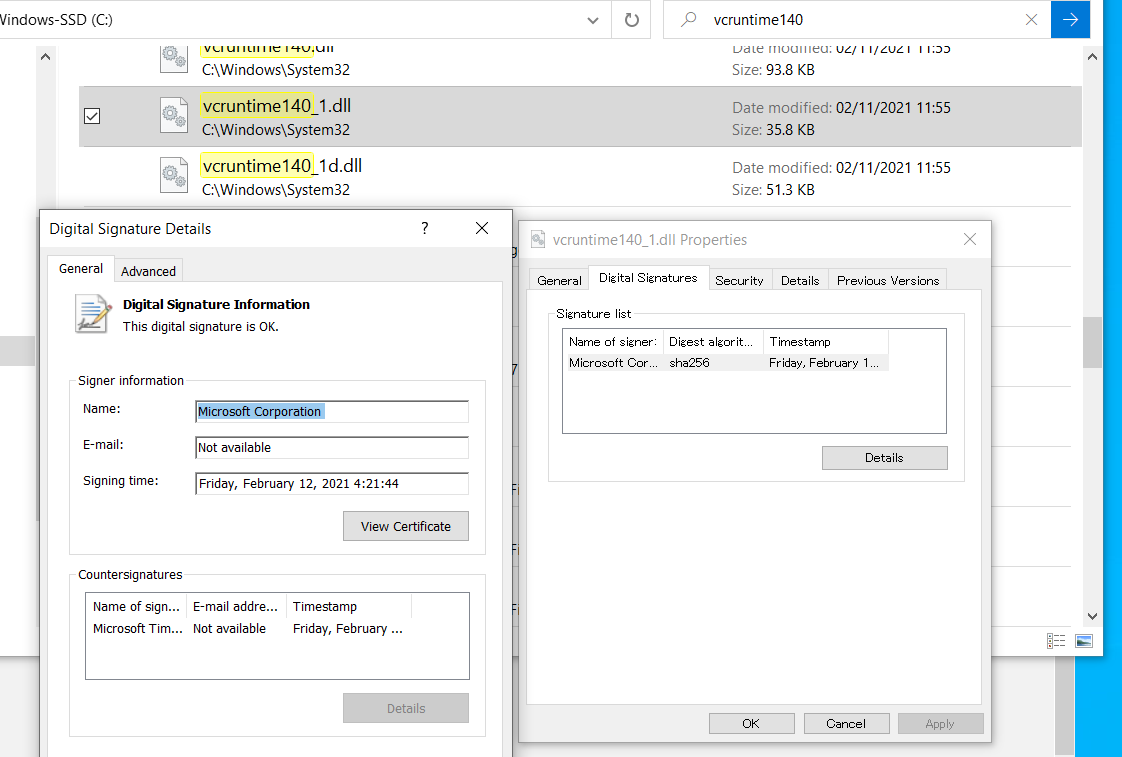Open the General tab in Properties
The image size is (1122, 757).
pyautogui.click(x=559, y=280)
